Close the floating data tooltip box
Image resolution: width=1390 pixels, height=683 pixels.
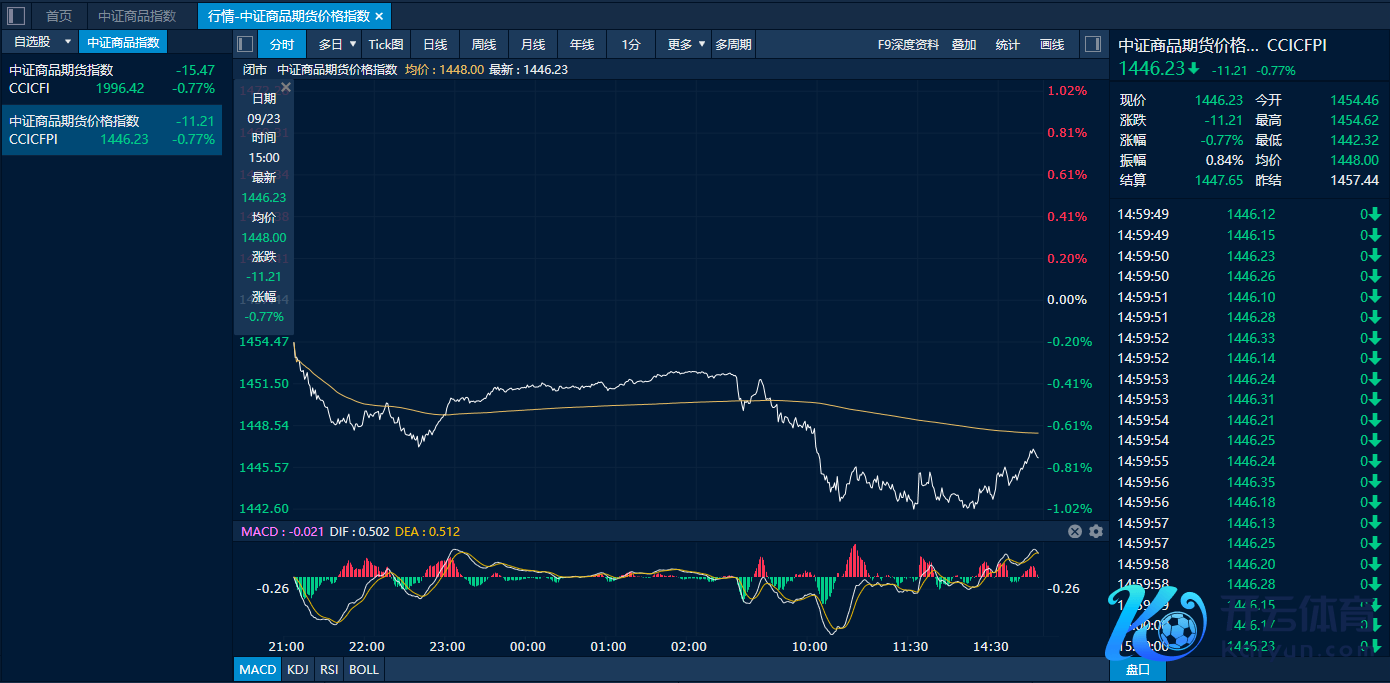(285, 88)
